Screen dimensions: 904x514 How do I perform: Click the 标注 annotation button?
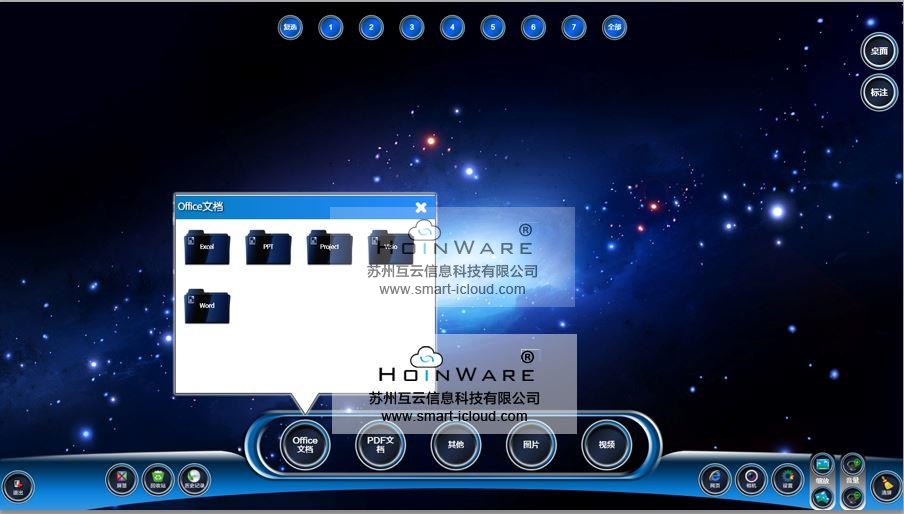click(879, 92)
